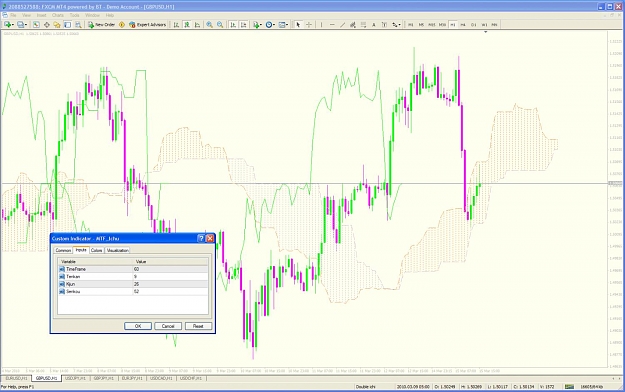Open the Insert menu
The image size is (625, 392).
tap(41, 15)
